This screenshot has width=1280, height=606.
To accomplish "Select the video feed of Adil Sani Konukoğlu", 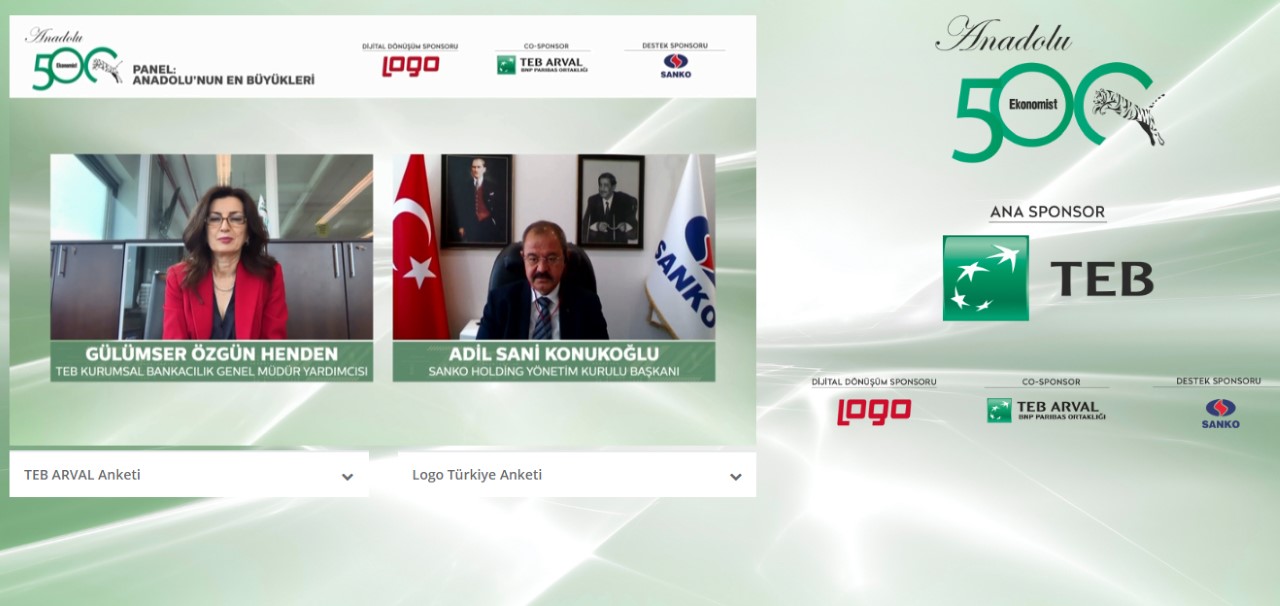I will pyautogui.click(x=554, y=247).
